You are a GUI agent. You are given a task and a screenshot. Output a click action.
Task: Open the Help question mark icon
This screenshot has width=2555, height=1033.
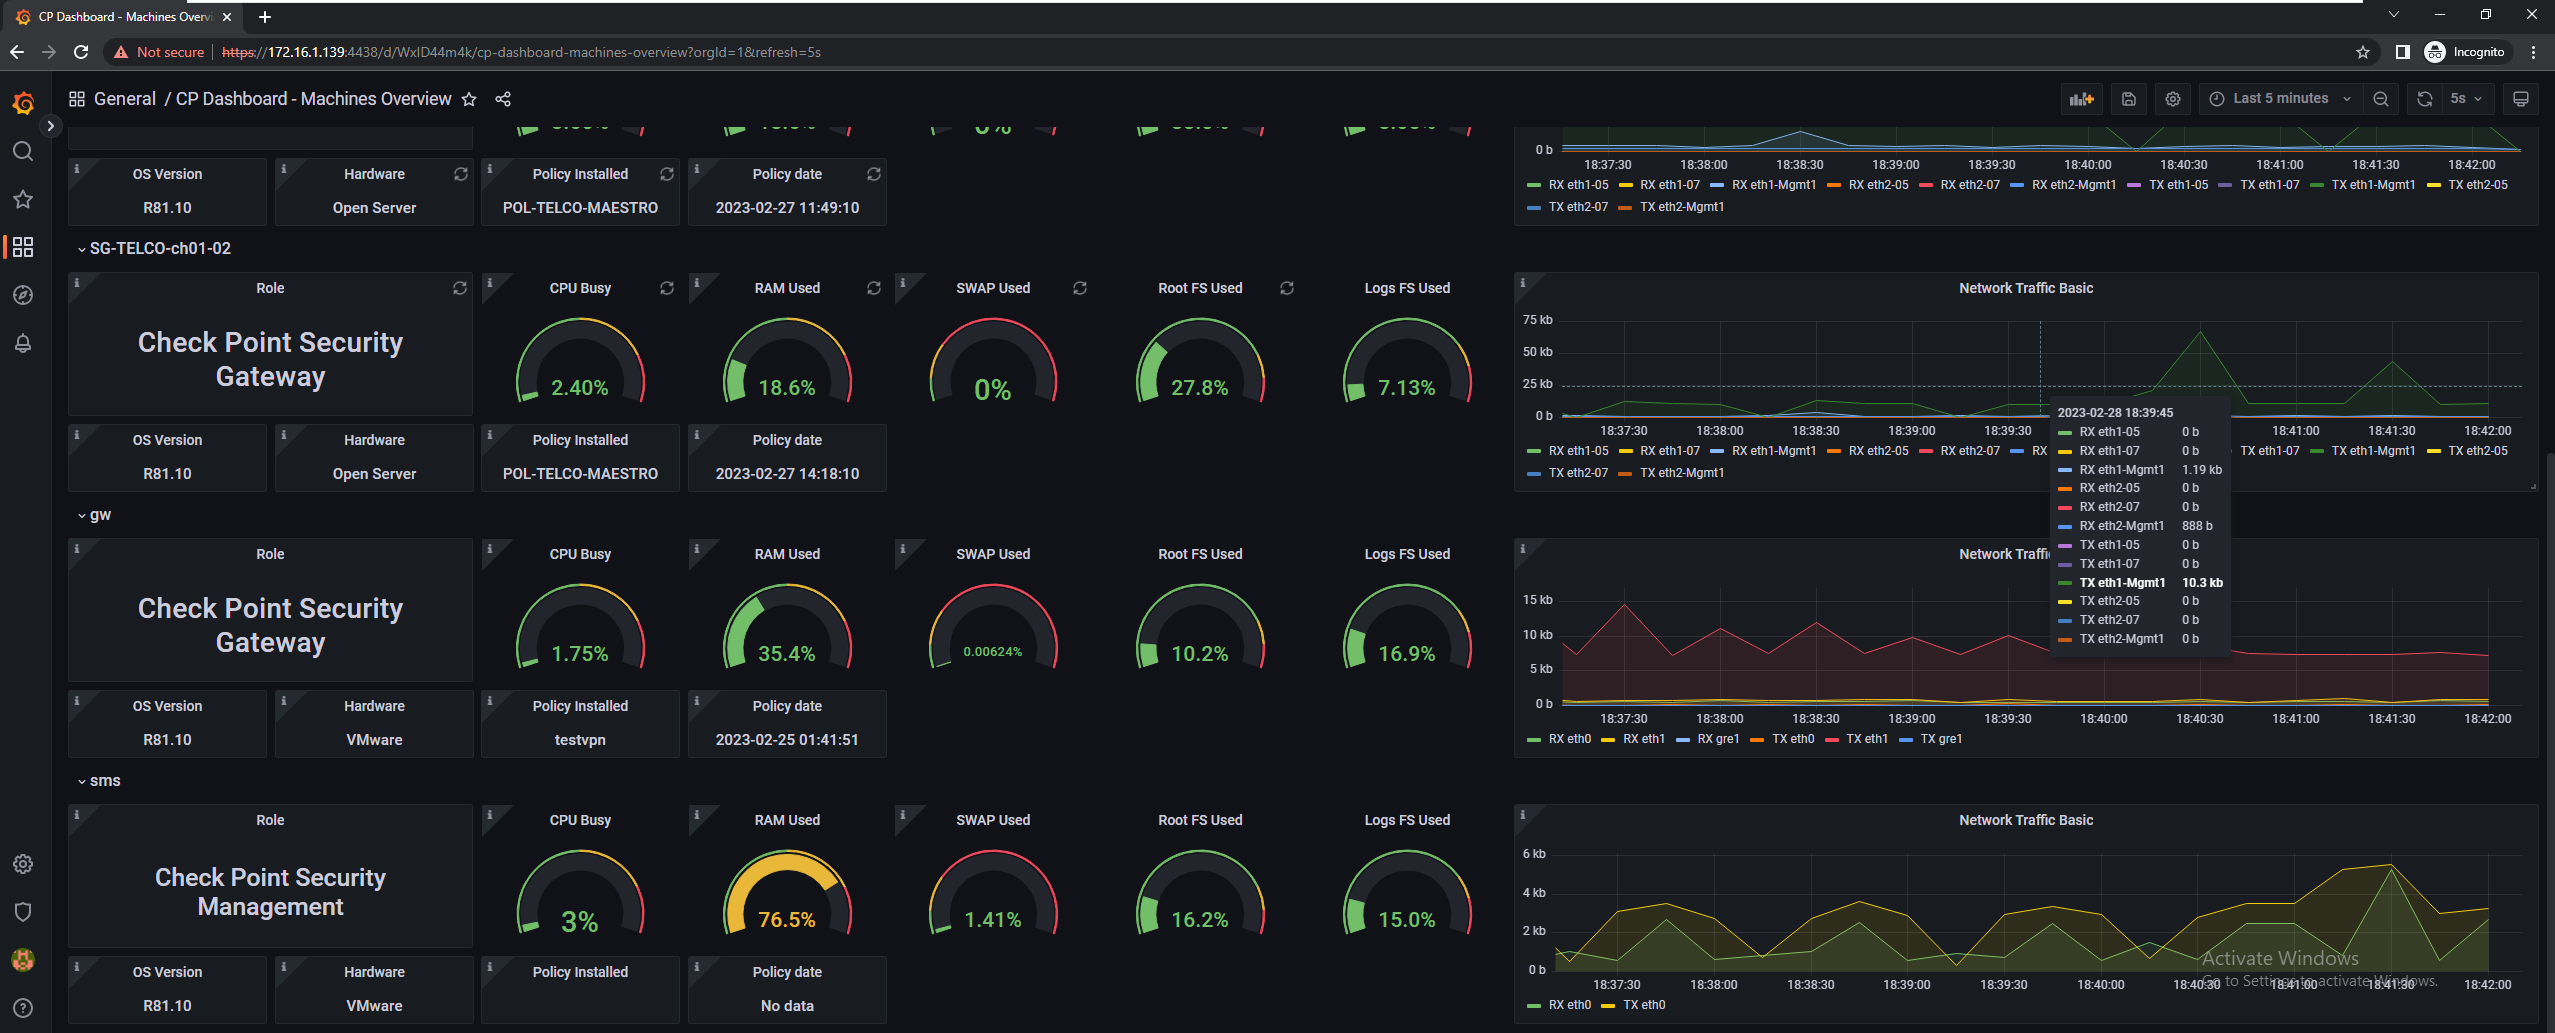[x=23, y=1008]
